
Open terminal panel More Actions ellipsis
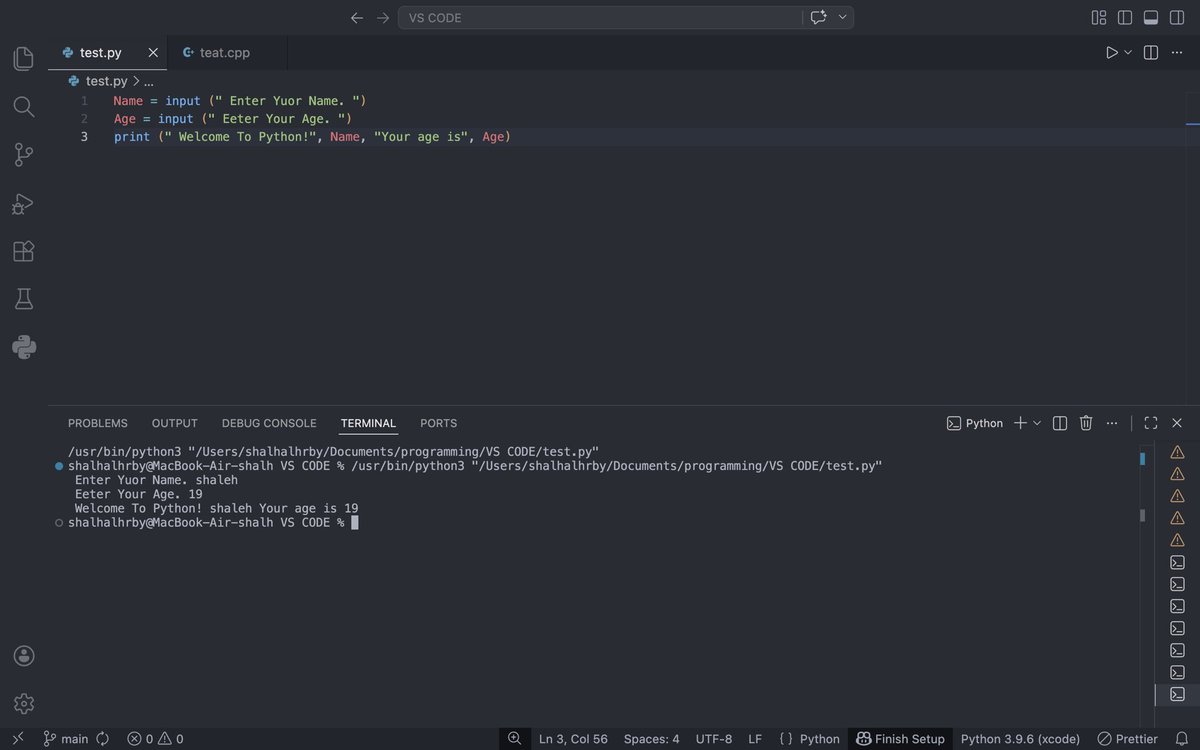coord(1112,423)
